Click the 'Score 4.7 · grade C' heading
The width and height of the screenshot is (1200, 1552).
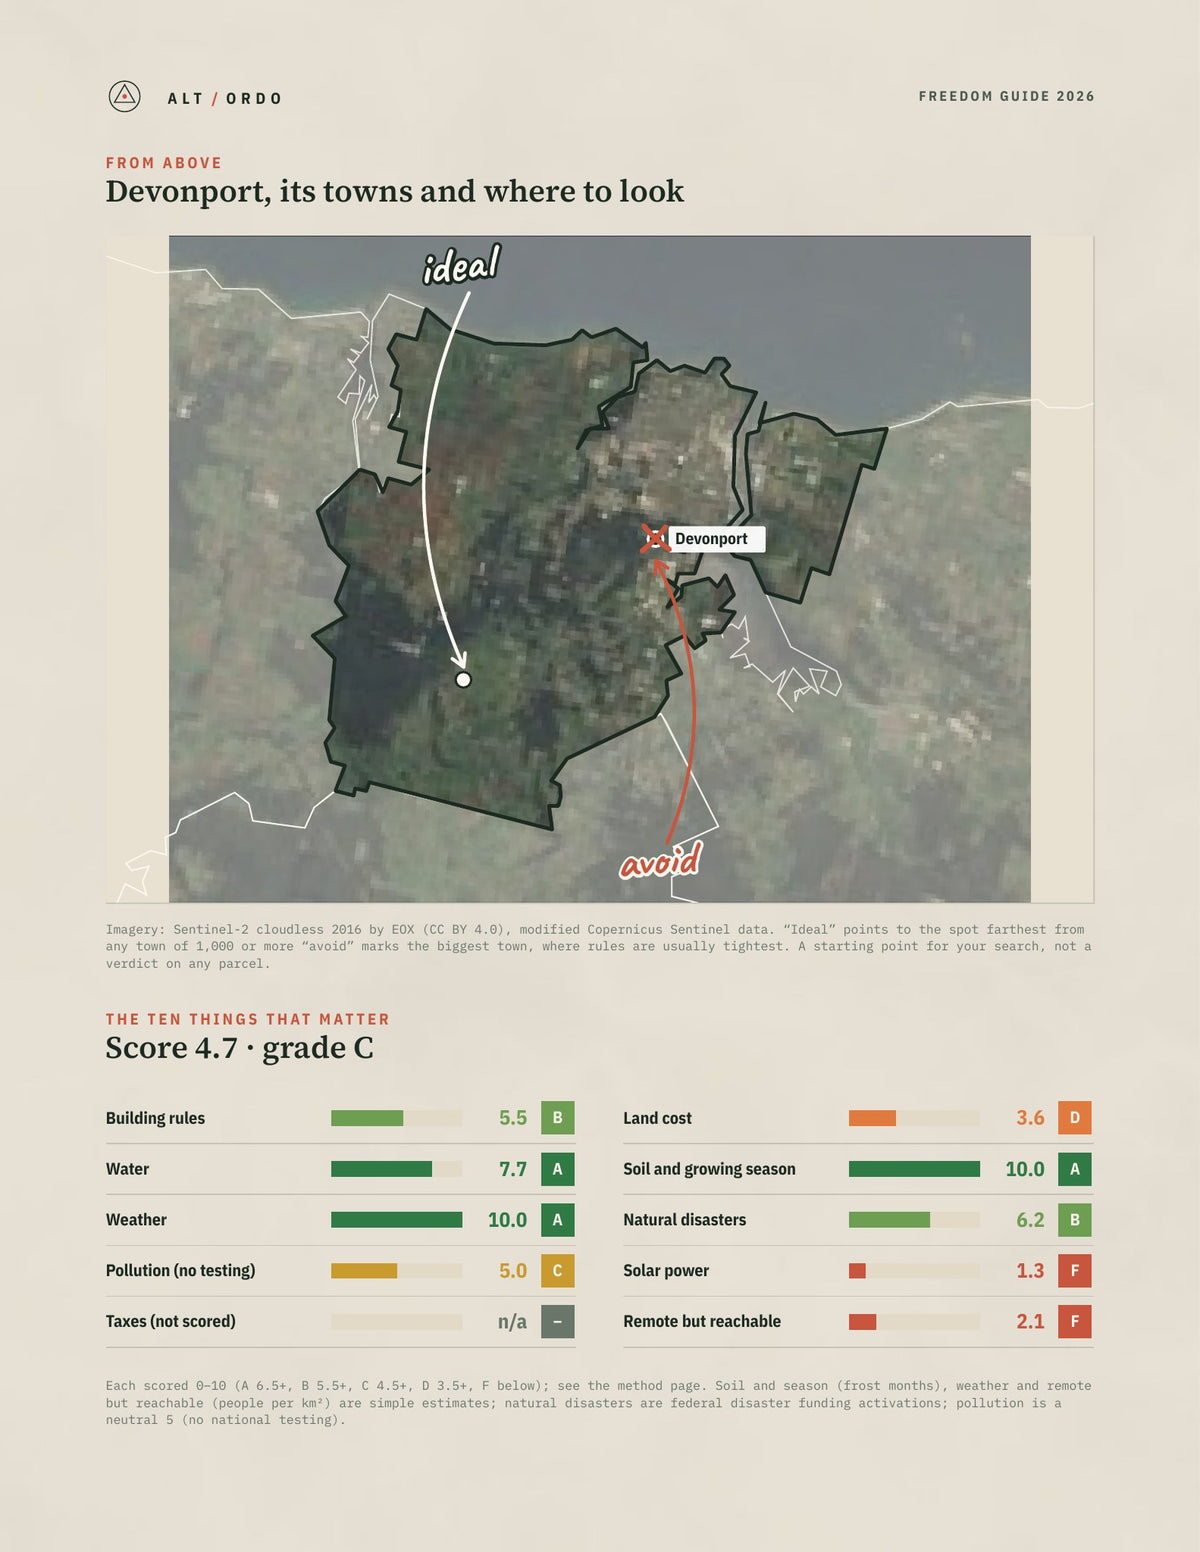click(240, 1048)
